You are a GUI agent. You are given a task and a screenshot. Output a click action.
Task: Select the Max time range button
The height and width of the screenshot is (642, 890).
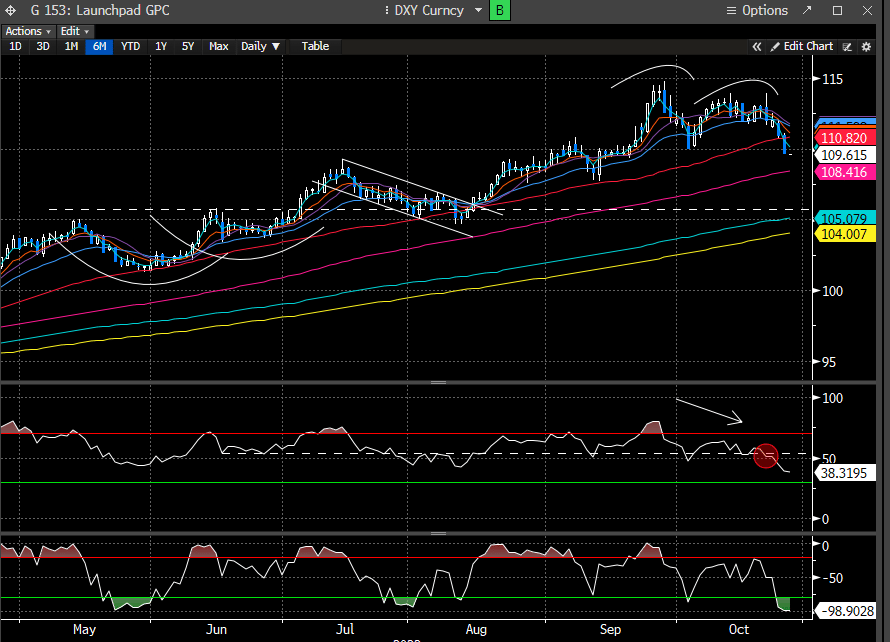(218, 46)
